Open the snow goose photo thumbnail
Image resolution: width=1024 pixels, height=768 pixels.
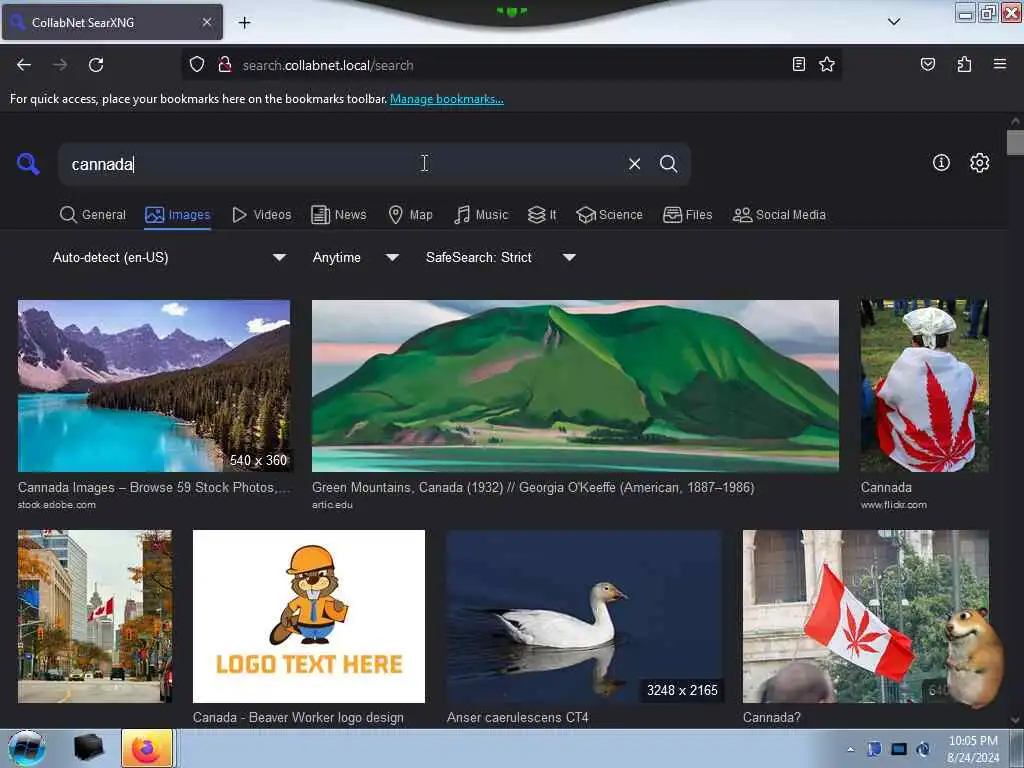click(584, 616)
